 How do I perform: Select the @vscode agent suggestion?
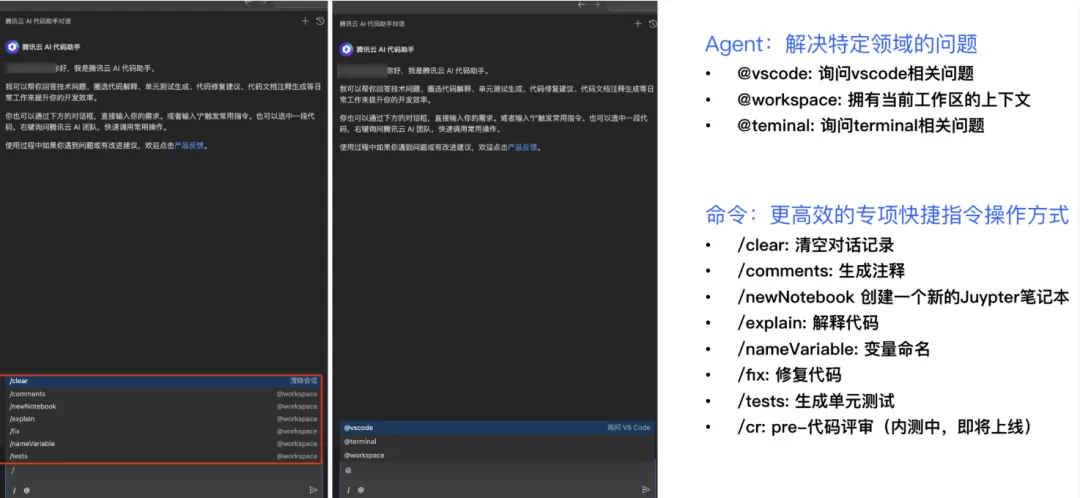click(497, 428)
